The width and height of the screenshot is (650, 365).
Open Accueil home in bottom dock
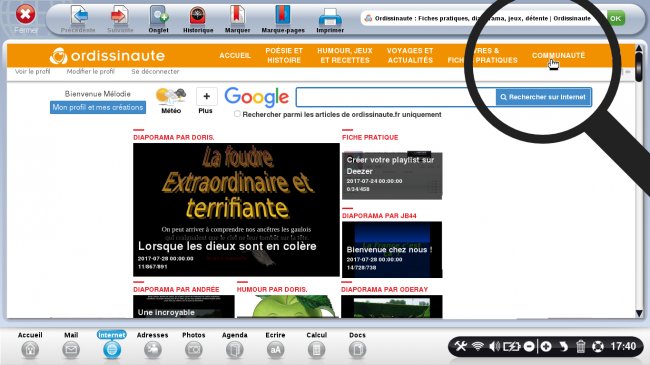click(30, 345)
